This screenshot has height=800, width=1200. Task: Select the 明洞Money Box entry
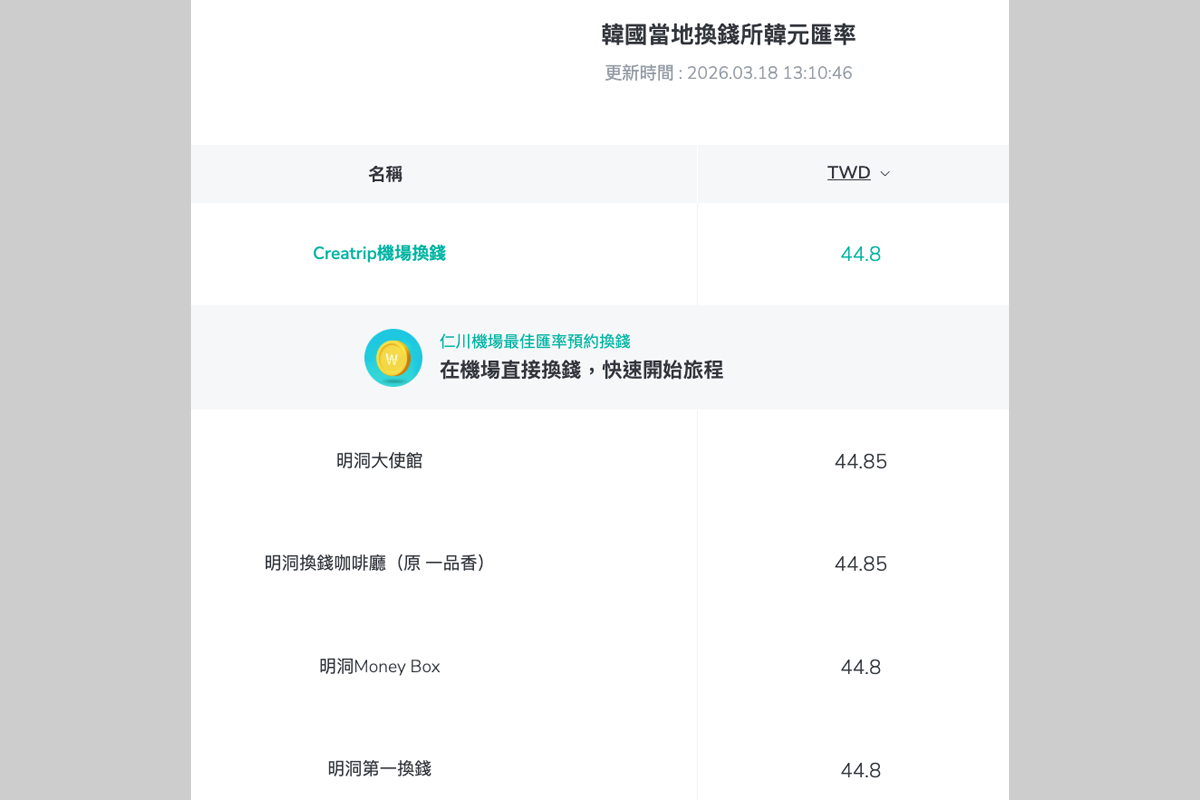(379, 667)
